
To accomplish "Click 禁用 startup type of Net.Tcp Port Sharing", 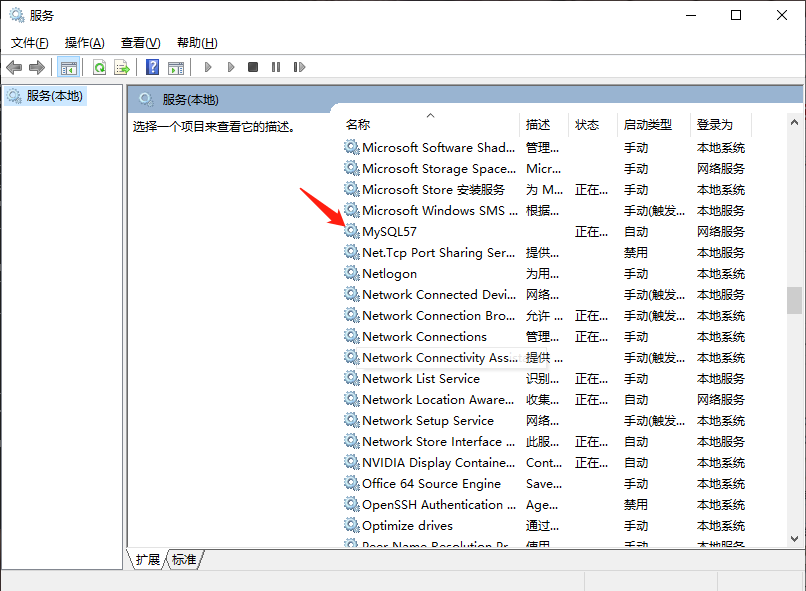I will coord(636,253).
